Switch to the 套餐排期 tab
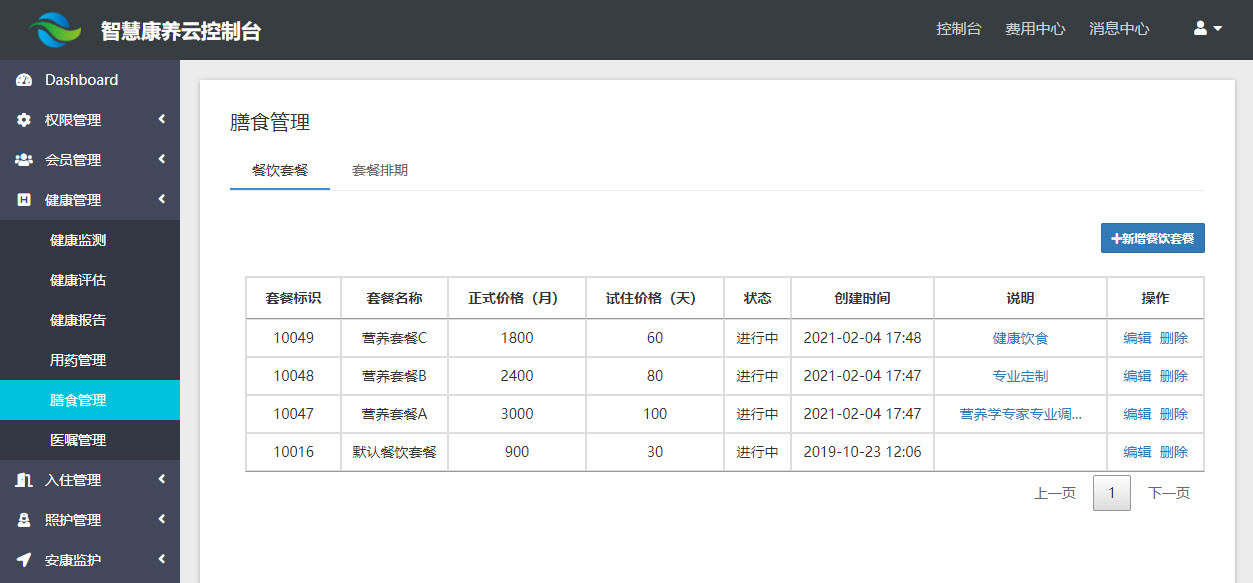The image size is (1253, 583). (379, 170)
